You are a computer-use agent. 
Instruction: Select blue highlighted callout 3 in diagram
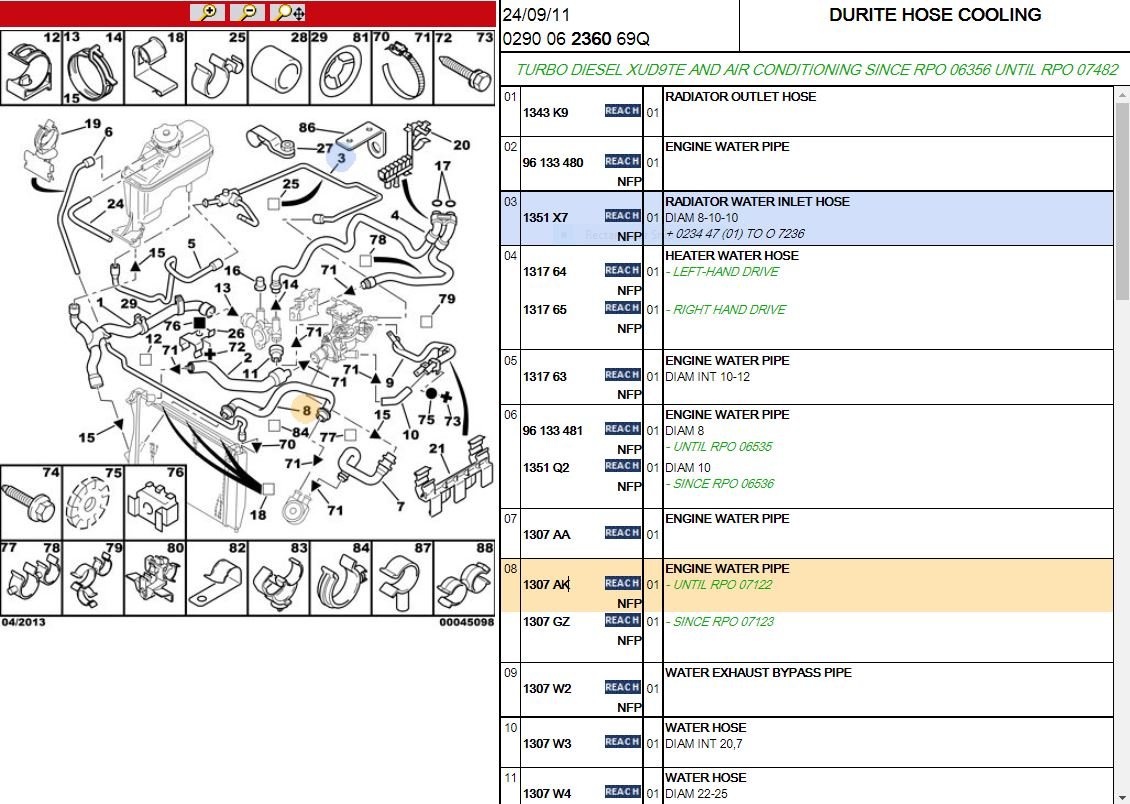341,157
